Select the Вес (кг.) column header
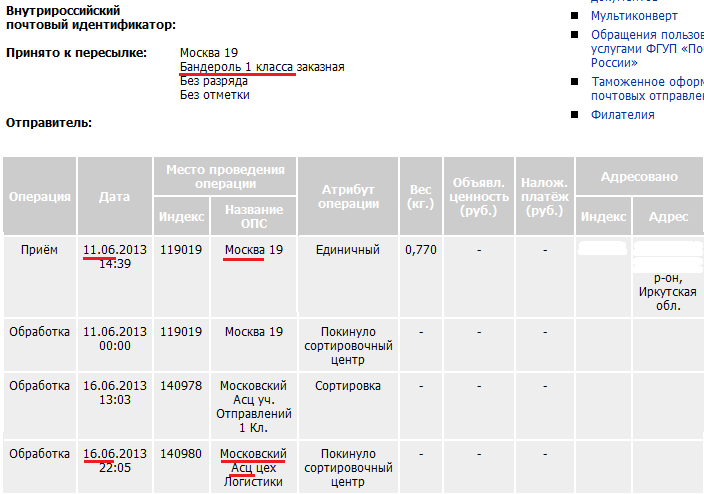Image resolution: width=704 pixels, height=494 pixels. [421, 197]
